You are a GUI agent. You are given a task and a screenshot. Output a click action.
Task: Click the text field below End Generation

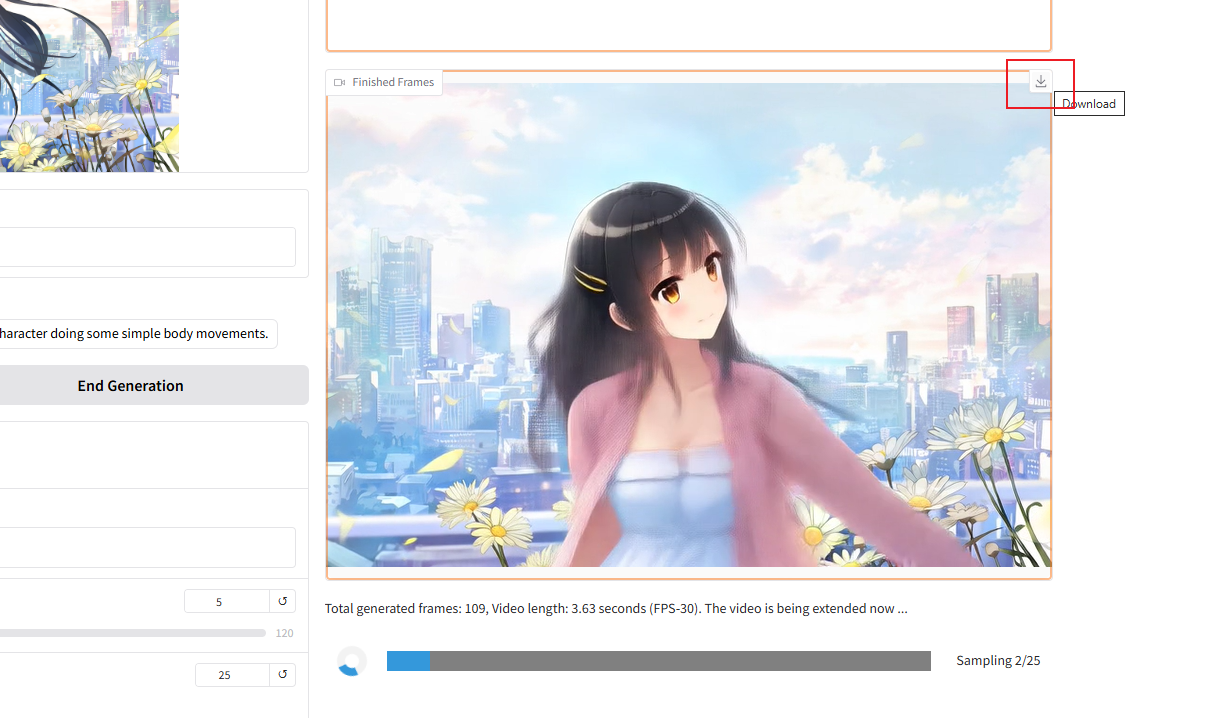pyautogui.click(x=147, y=547)
